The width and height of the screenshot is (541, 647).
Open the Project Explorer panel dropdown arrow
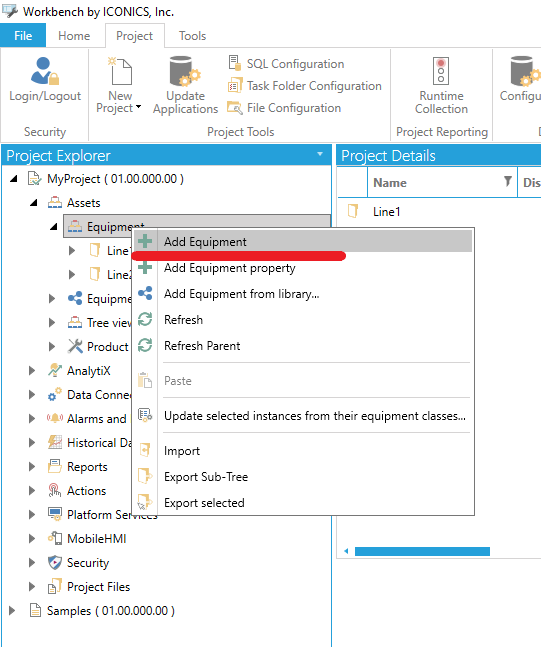click(320, 154)
